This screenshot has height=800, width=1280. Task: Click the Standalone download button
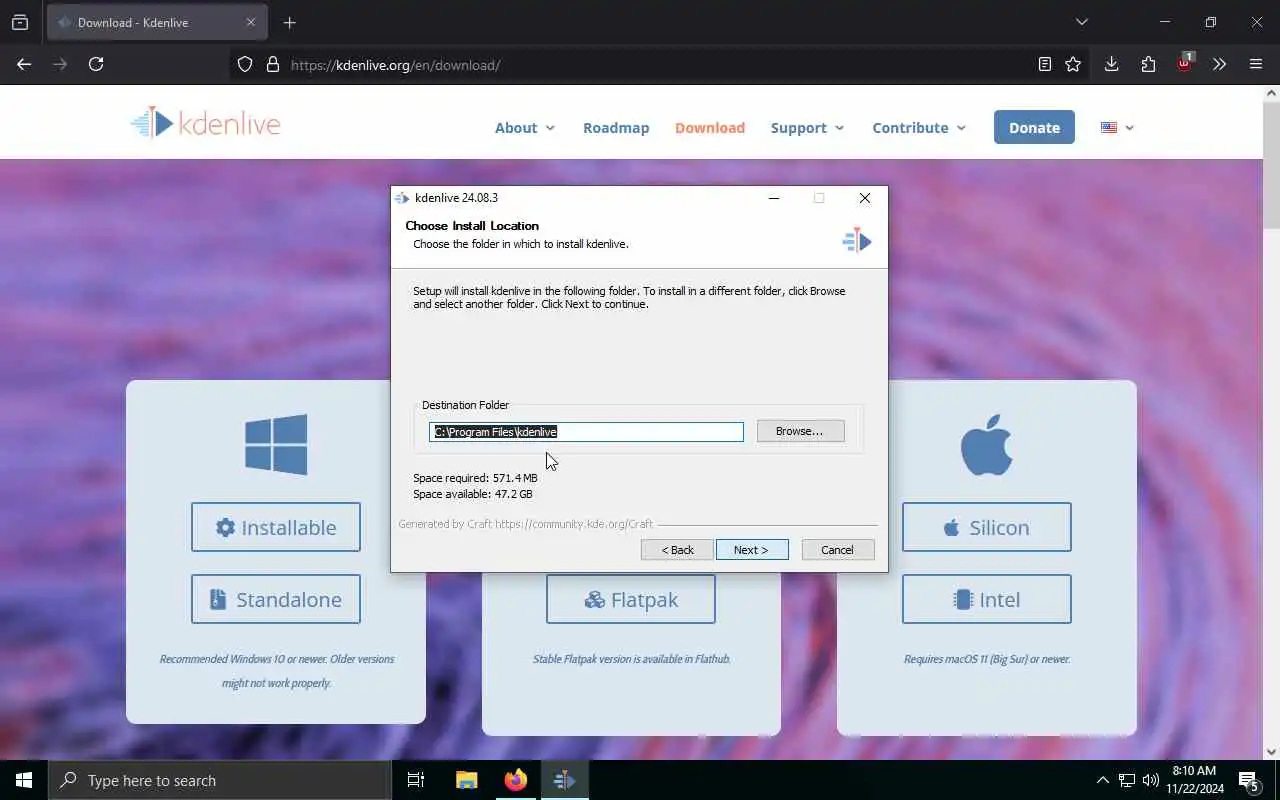(x=276, y=599)
